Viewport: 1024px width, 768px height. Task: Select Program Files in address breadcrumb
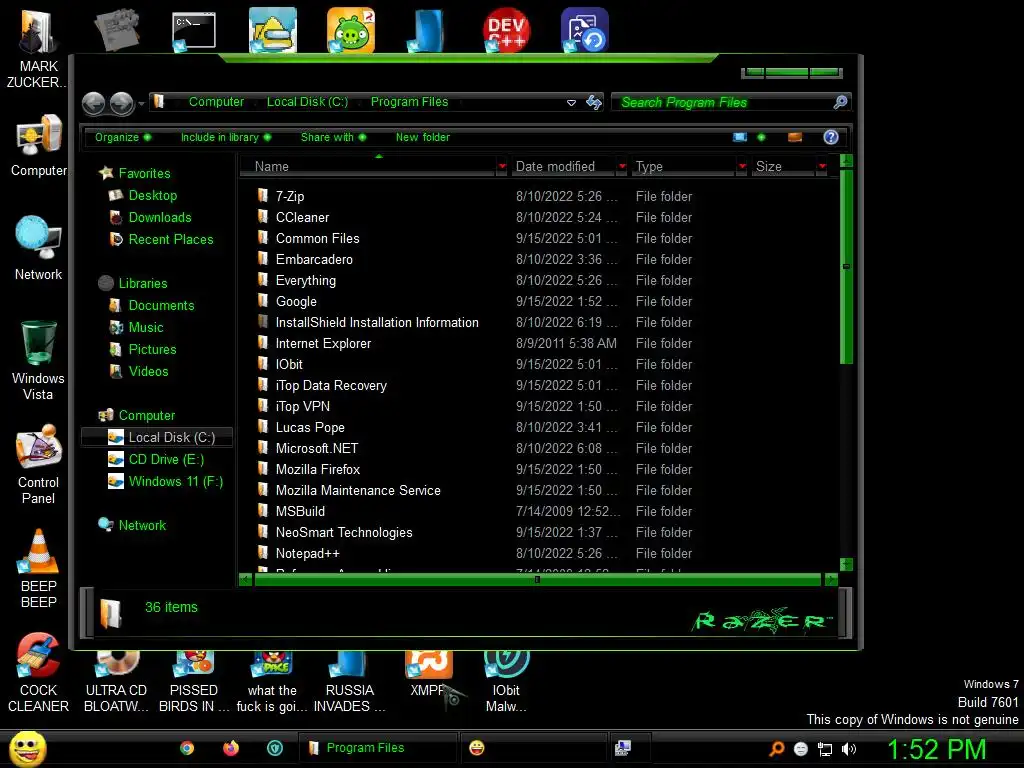(409, 102)
